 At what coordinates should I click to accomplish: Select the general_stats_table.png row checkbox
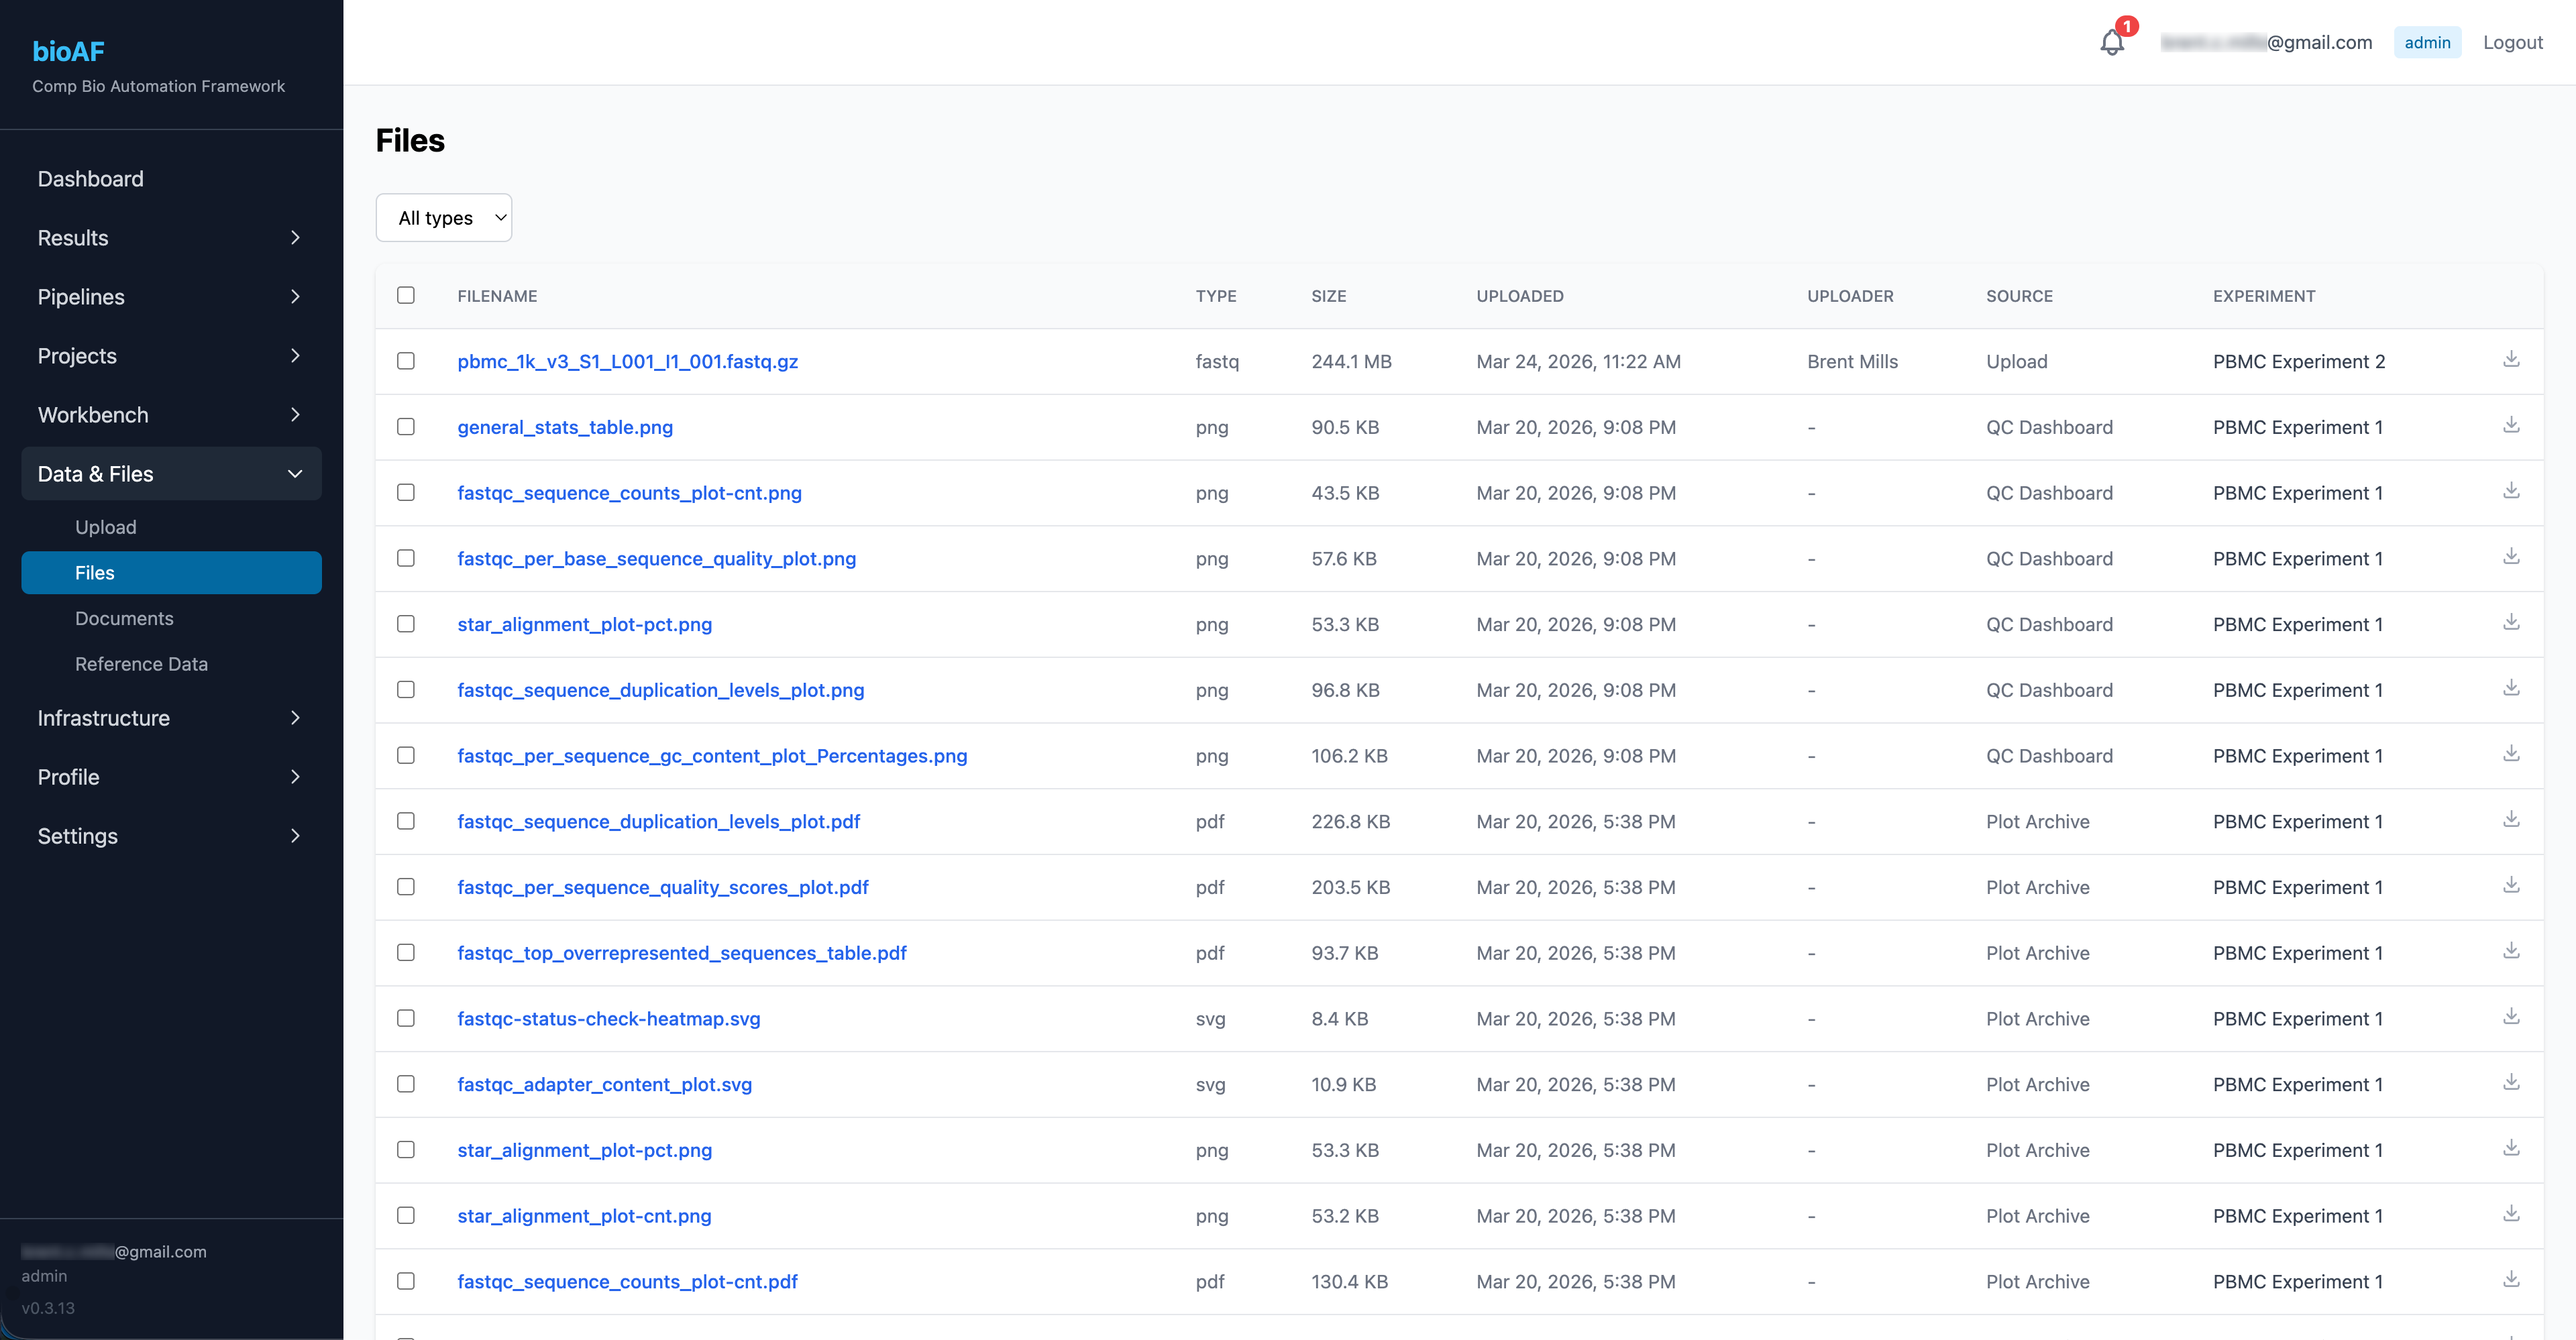click(406, 427)
